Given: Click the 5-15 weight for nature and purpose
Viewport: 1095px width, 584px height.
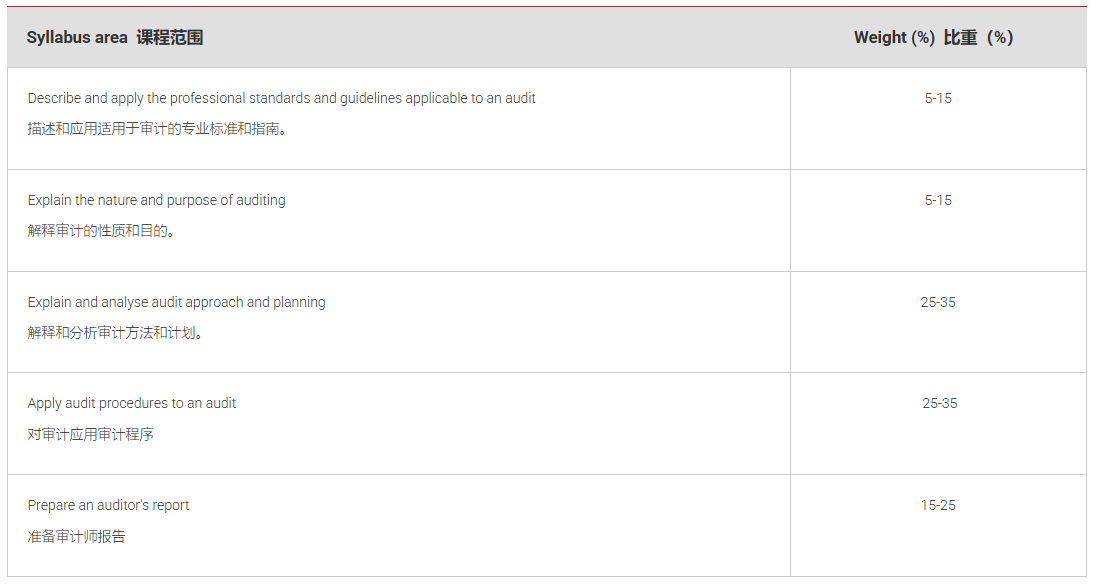Looking at the screenshot, I should tap(938, 200).
